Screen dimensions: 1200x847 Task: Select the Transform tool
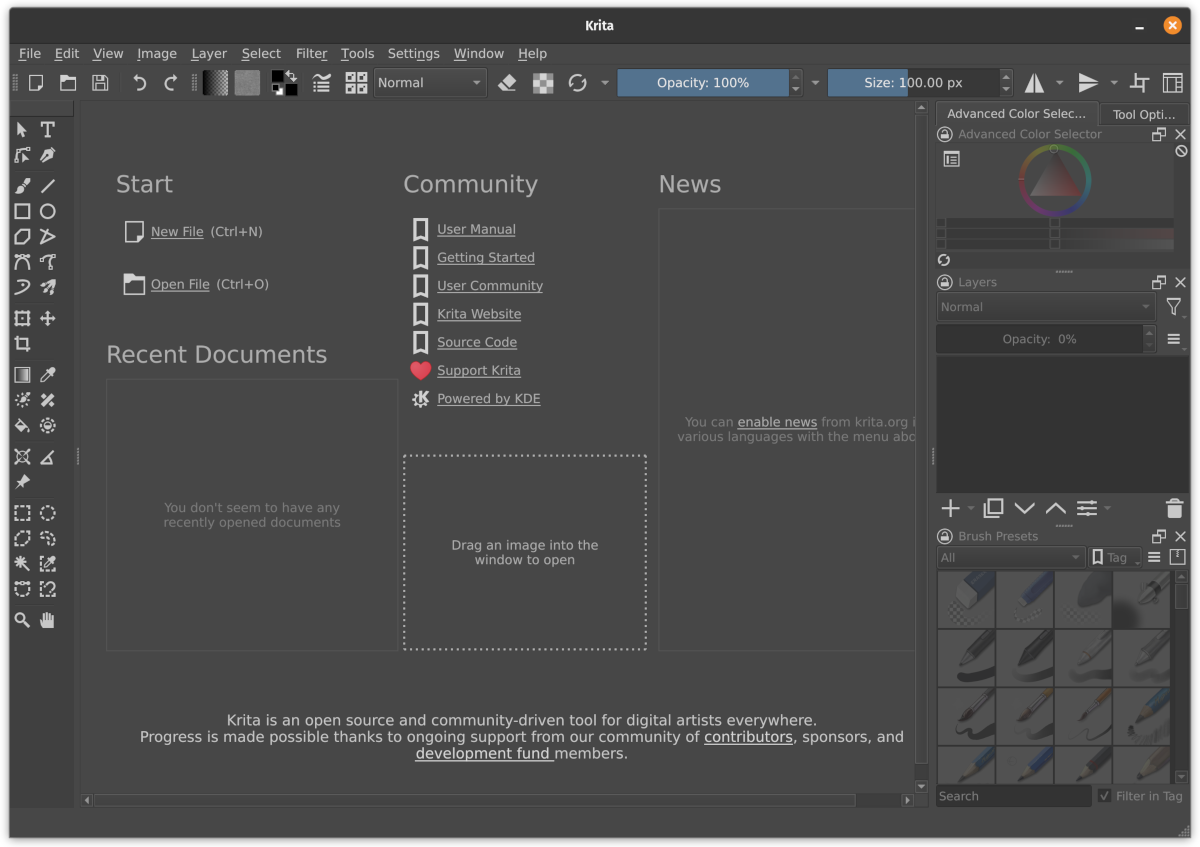click(22, 318)
